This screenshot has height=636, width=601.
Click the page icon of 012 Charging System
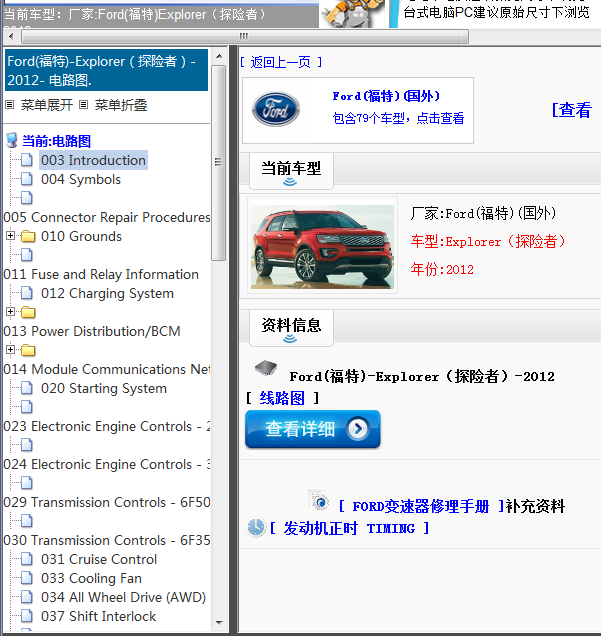click(27, 293)
